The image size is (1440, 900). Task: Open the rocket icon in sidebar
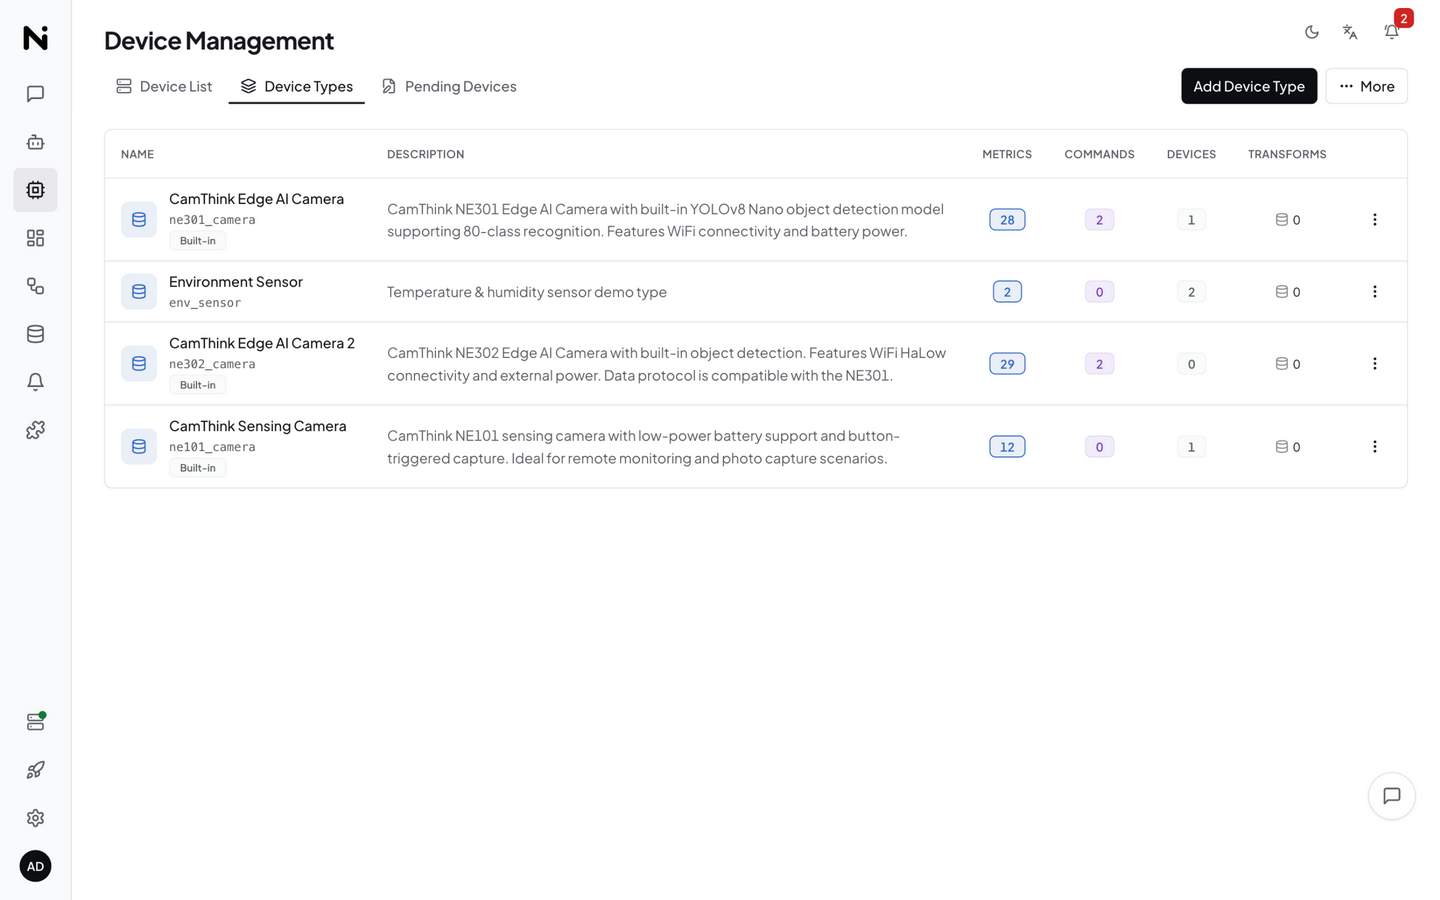pos(35,770)
